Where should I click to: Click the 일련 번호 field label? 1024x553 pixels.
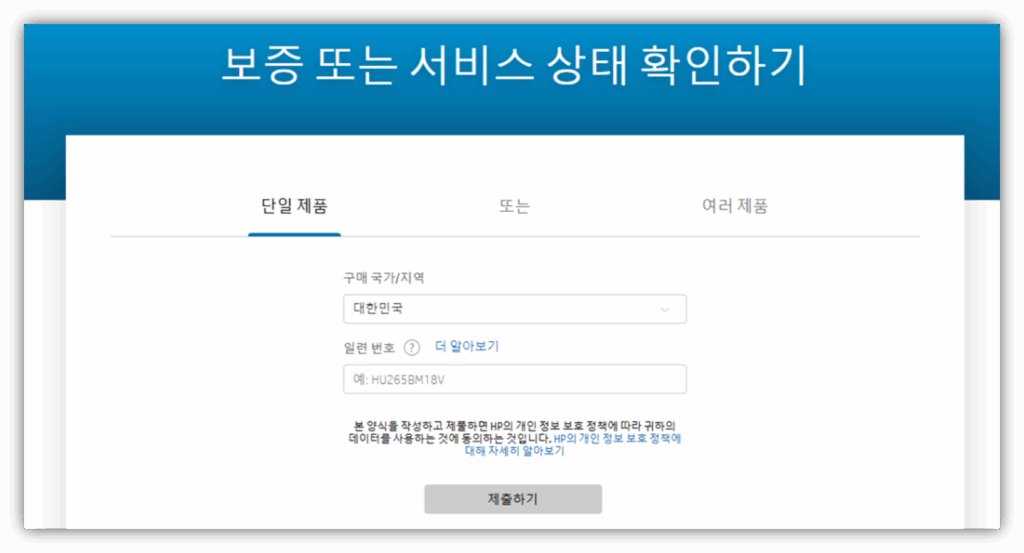click(369, 348)
